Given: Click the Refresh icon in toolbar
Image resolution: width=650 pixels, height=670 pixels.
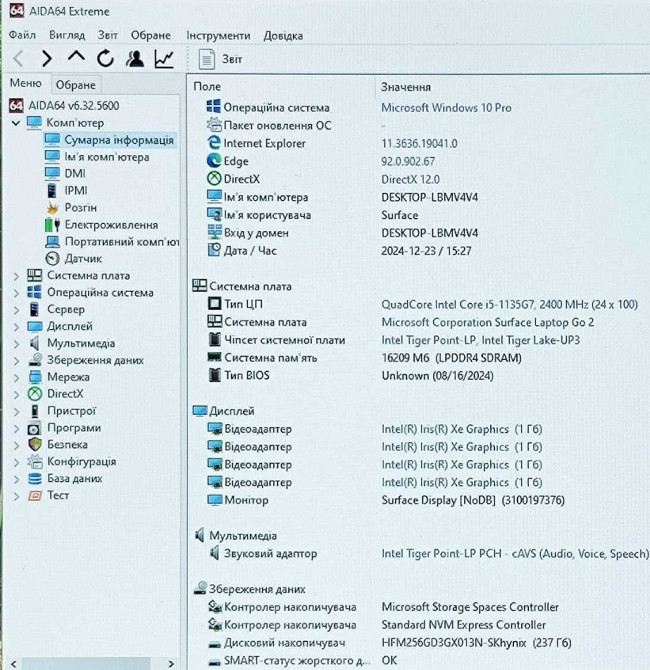Looking at the screenshot, I should coord(105,59).
